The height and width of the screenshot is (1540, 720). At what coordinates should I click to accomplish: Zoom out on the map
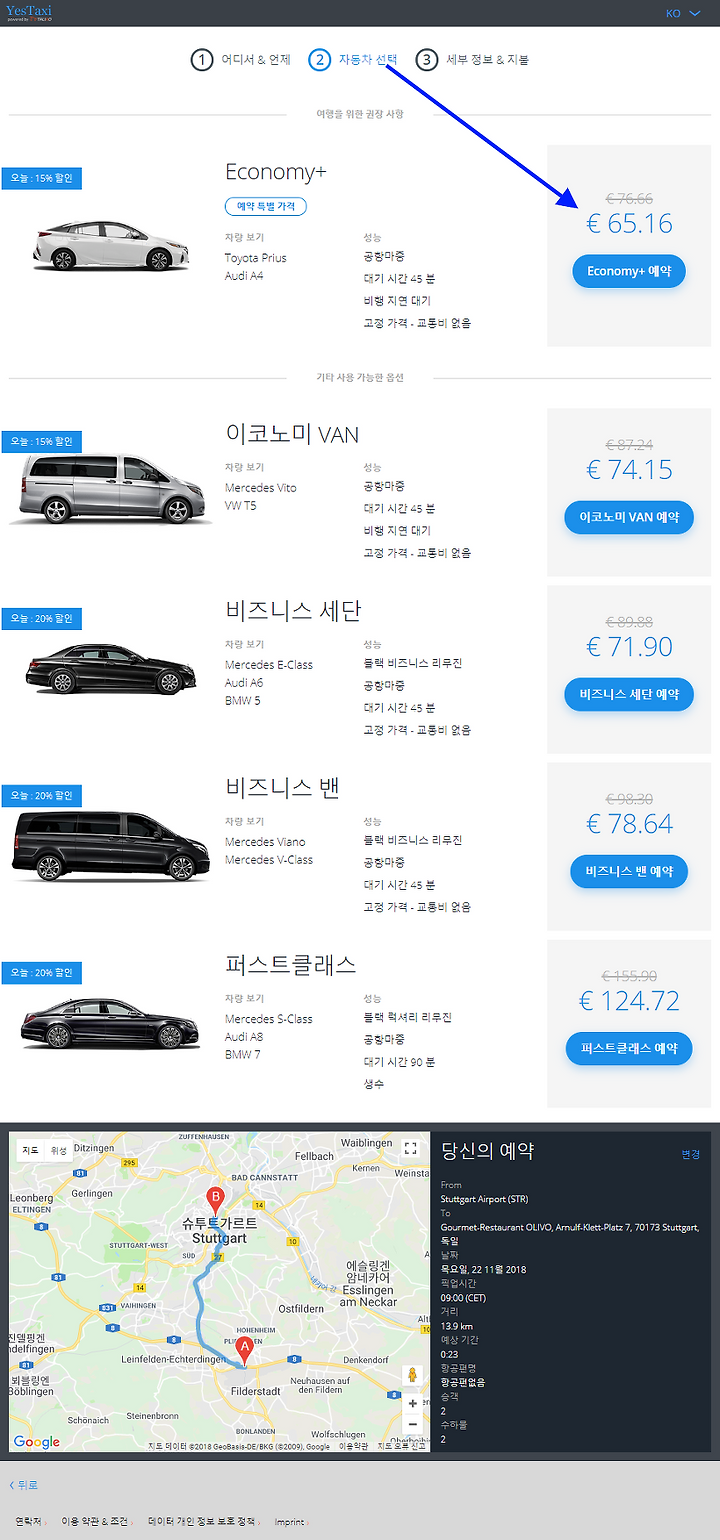pos(413,1425)
